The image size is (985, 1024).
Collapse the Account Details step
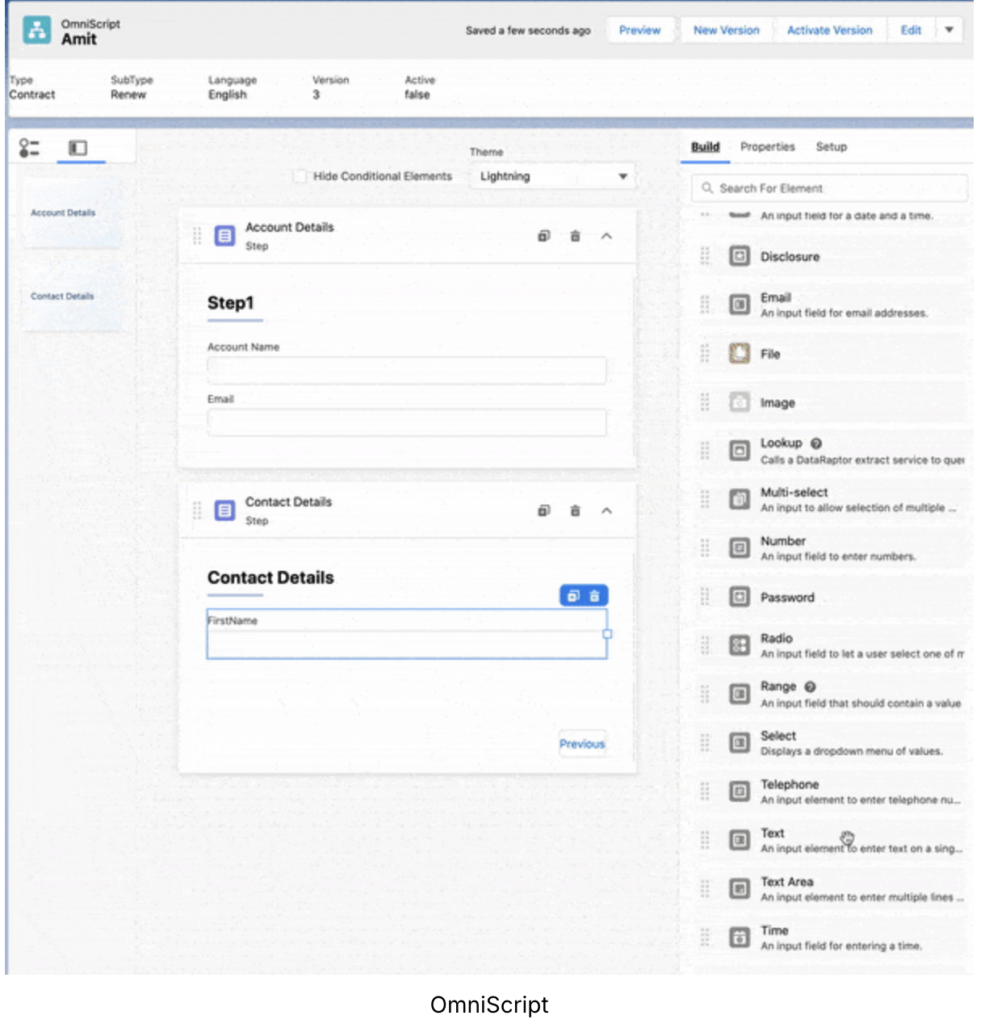coord(606,236)
